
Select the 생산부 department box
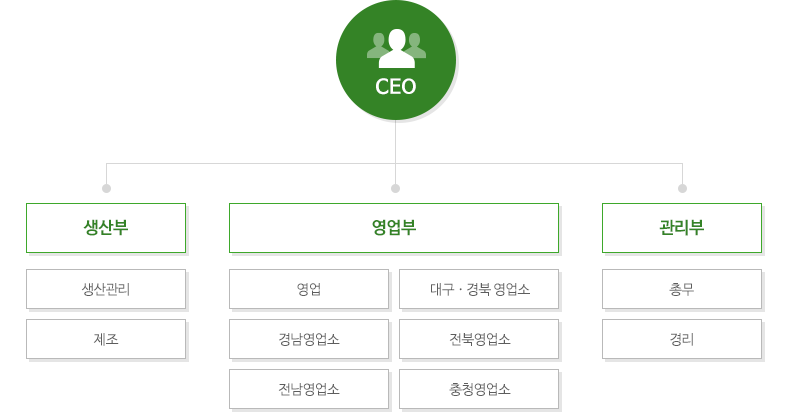click(x=106, y=228)
